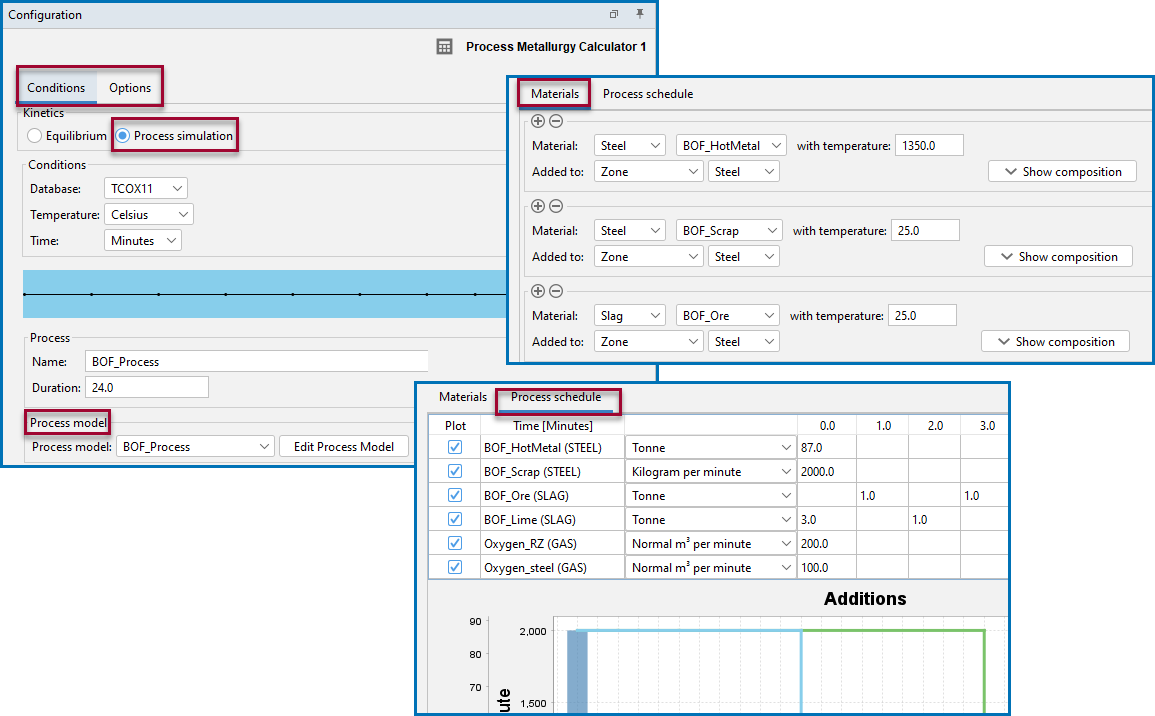
Task: Toggle plot checkbox for Oxygen_RZ (GAS)
Action: click(x=455, y=544)
